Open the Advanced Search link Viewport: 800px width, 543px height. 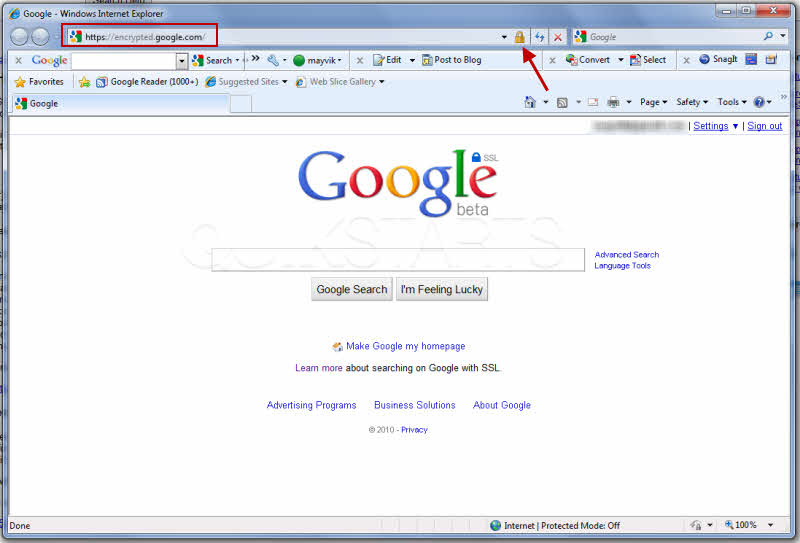click(627, 254)
